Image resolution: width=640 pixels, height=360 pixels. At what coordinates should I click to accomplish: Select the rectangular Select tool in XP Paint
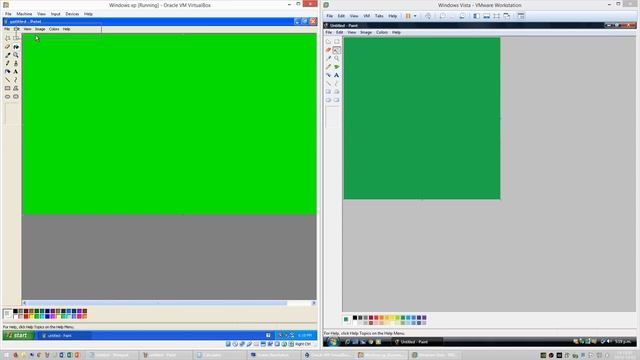coord(16,38)
